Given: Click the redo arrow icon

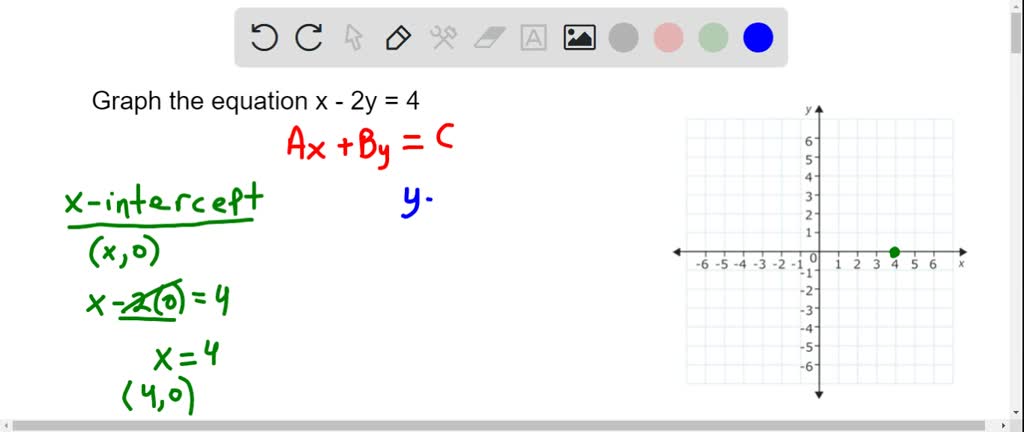Looking at the screenshot, I should point(308,38).
